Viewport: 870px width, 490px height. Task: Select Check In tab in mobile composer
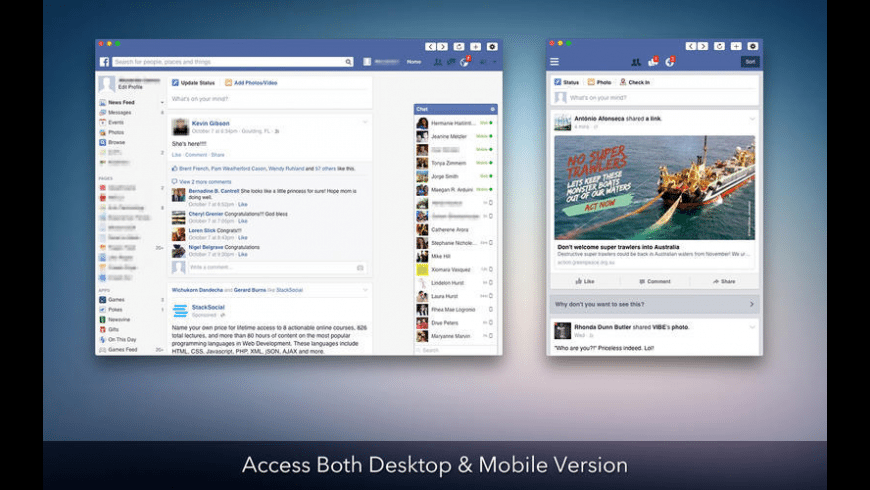point(635,82)
